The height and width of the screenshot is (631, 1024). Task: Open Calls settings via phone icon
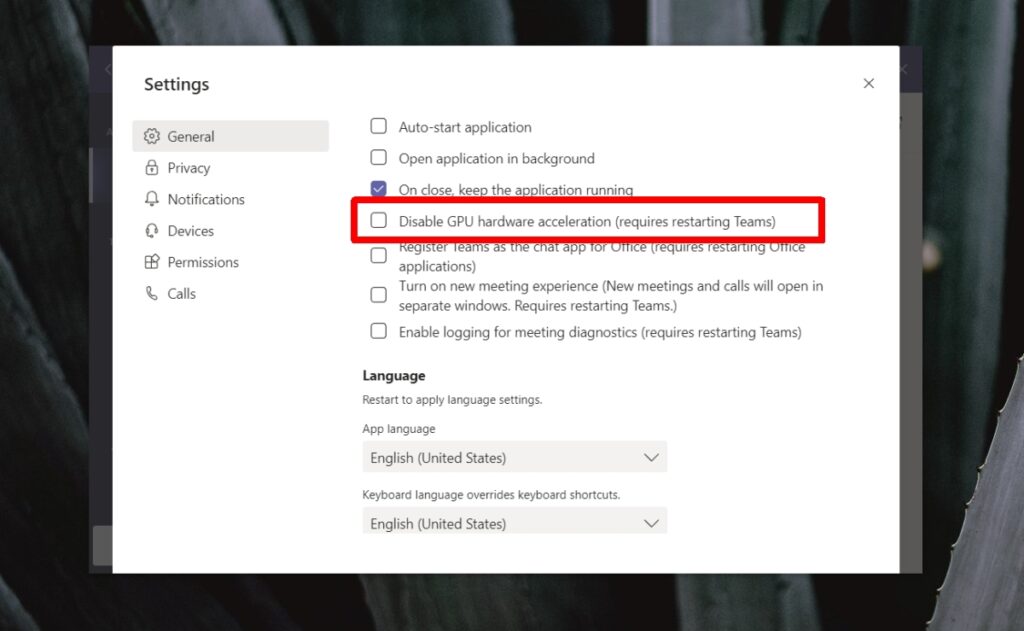pos(151,293)
